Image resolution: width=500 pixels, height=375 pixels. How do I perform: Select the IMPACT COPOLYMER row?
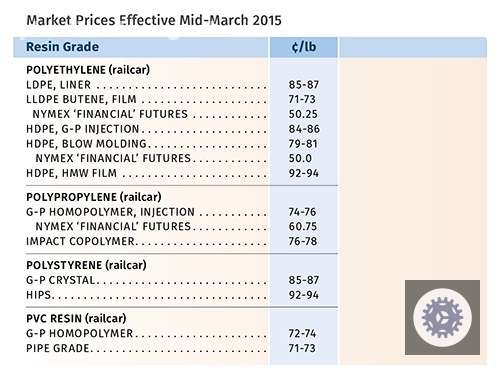pos(172,241)
